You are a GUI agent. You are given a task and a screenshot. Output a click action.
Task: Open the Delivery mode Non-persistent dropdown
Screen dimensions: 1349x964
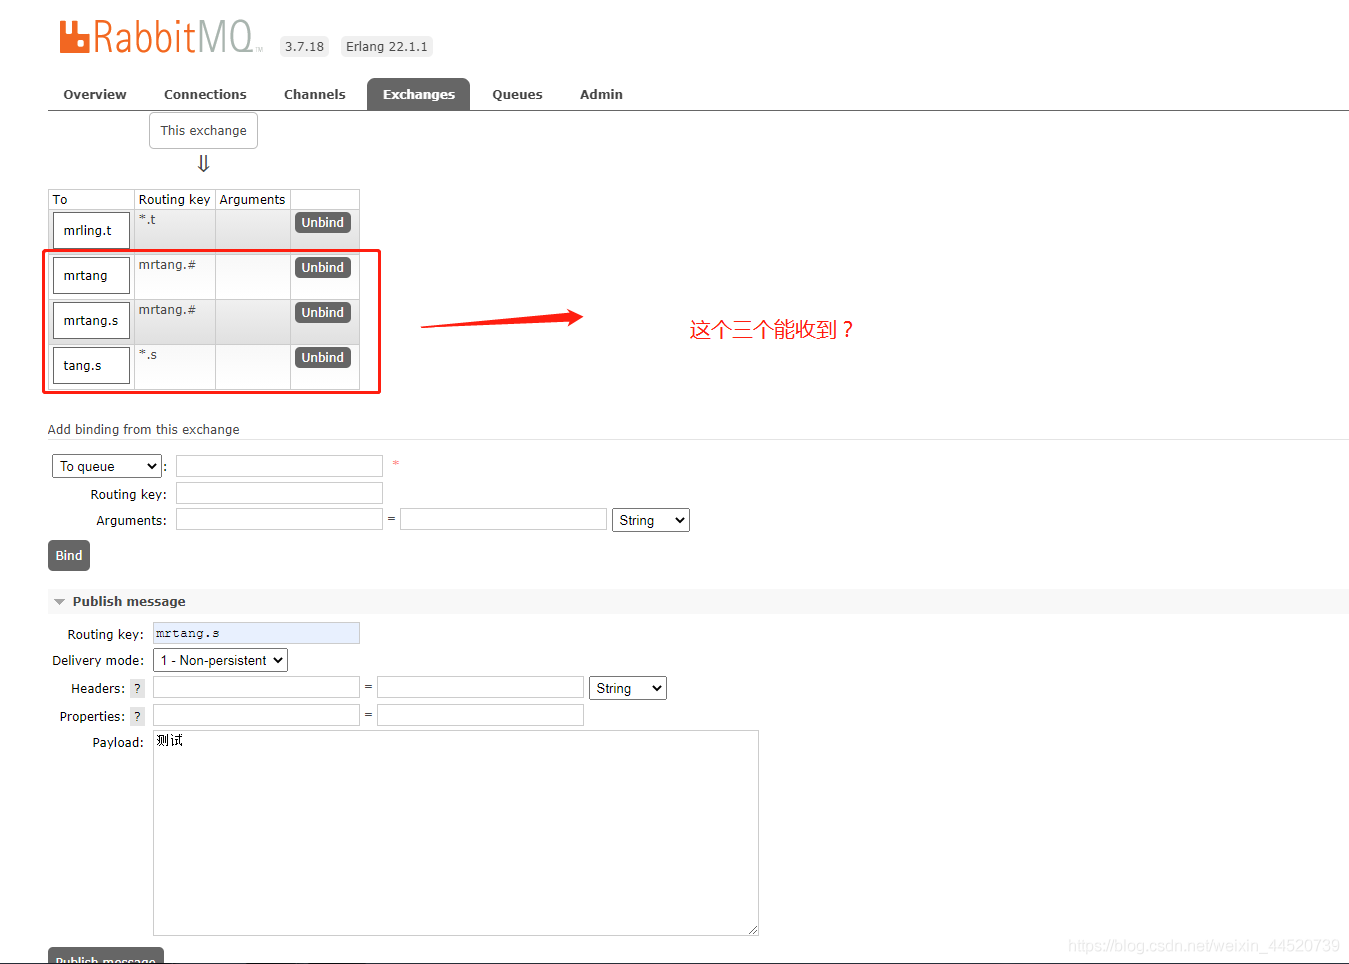[x=220, y=660]
